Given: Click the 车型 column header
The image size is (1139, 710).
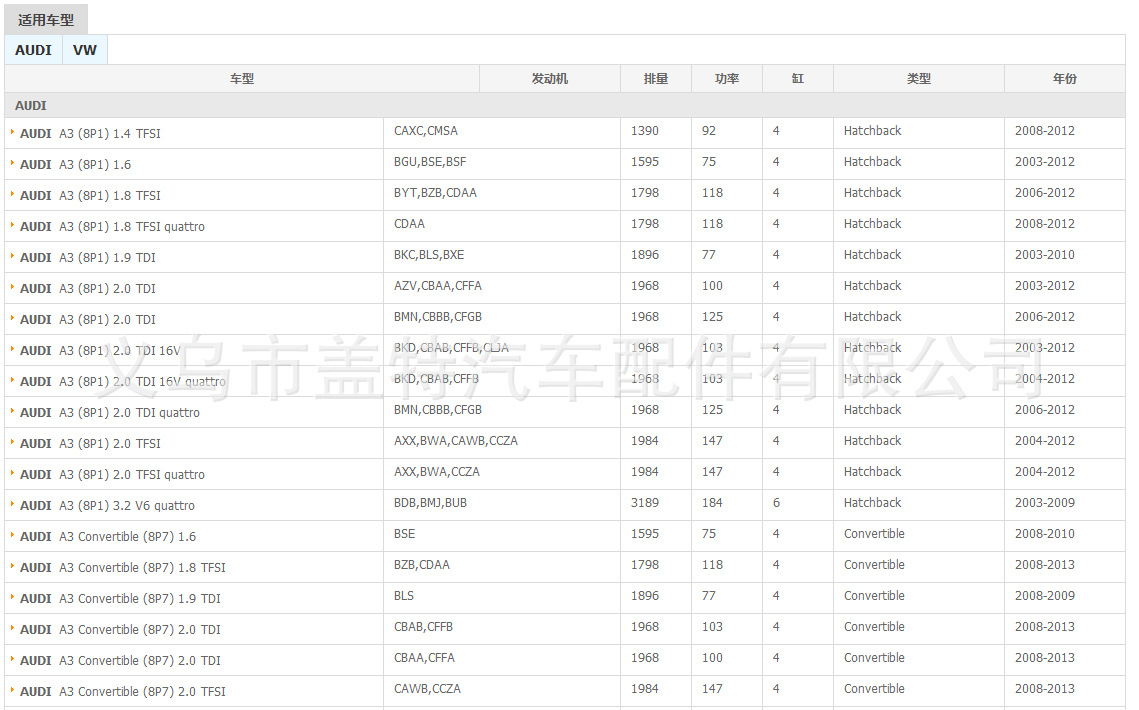Looking at the screenshot, I should (x=242, y=78).
